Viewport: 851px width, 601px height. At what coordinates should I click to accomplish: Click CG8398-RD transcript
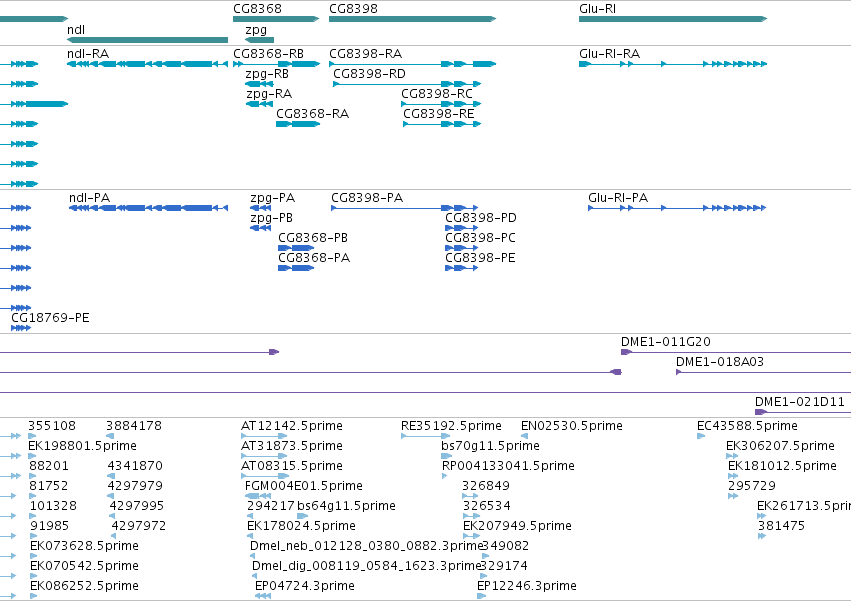(x=407, y=84)
